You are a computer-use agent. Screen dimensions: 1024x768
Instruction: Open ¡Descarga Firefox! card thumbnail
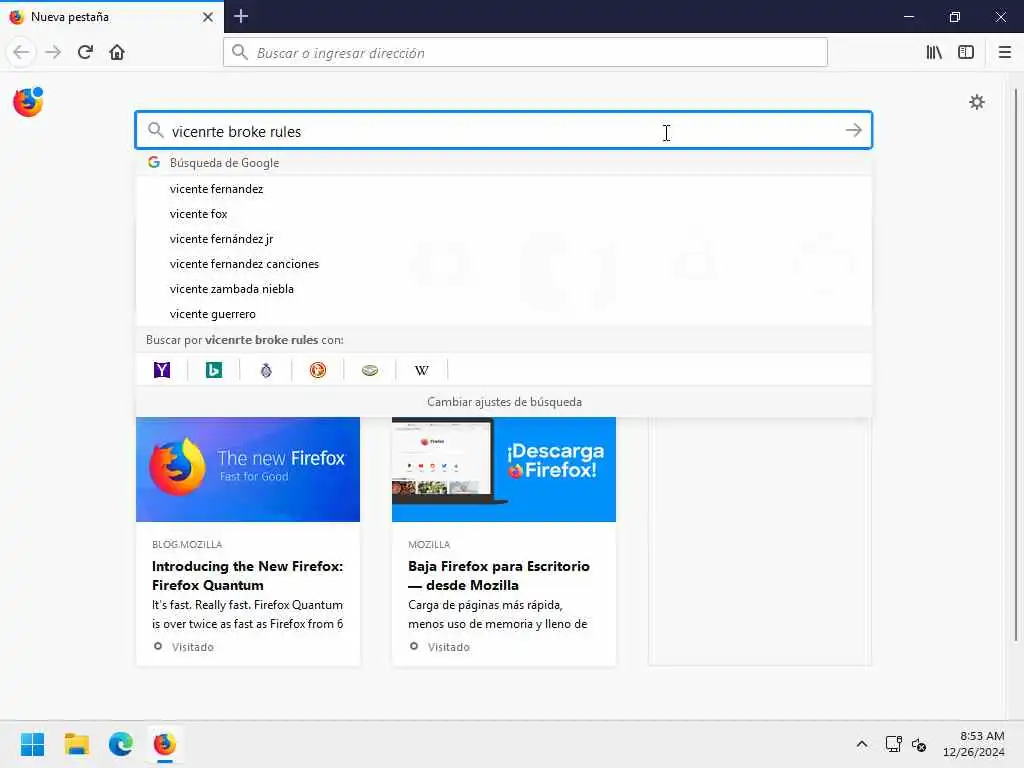click(x=504, y=470)
